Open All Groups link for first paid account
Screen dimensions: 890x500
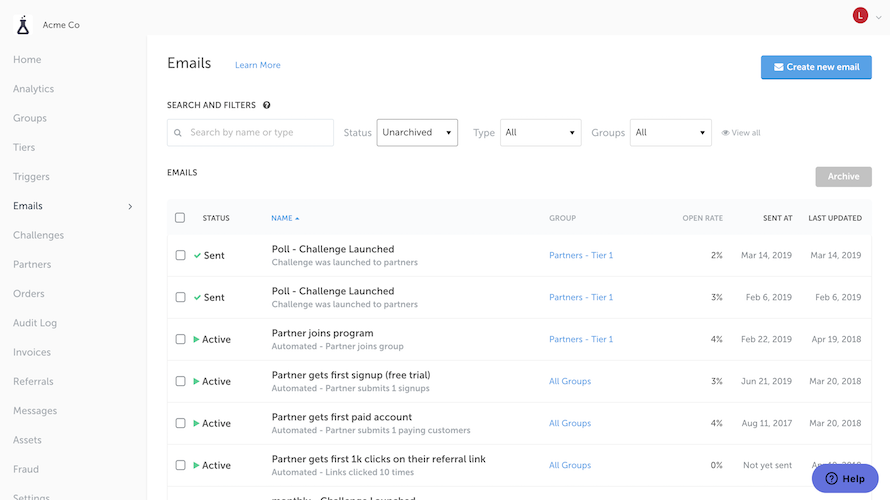coord(570,423)
